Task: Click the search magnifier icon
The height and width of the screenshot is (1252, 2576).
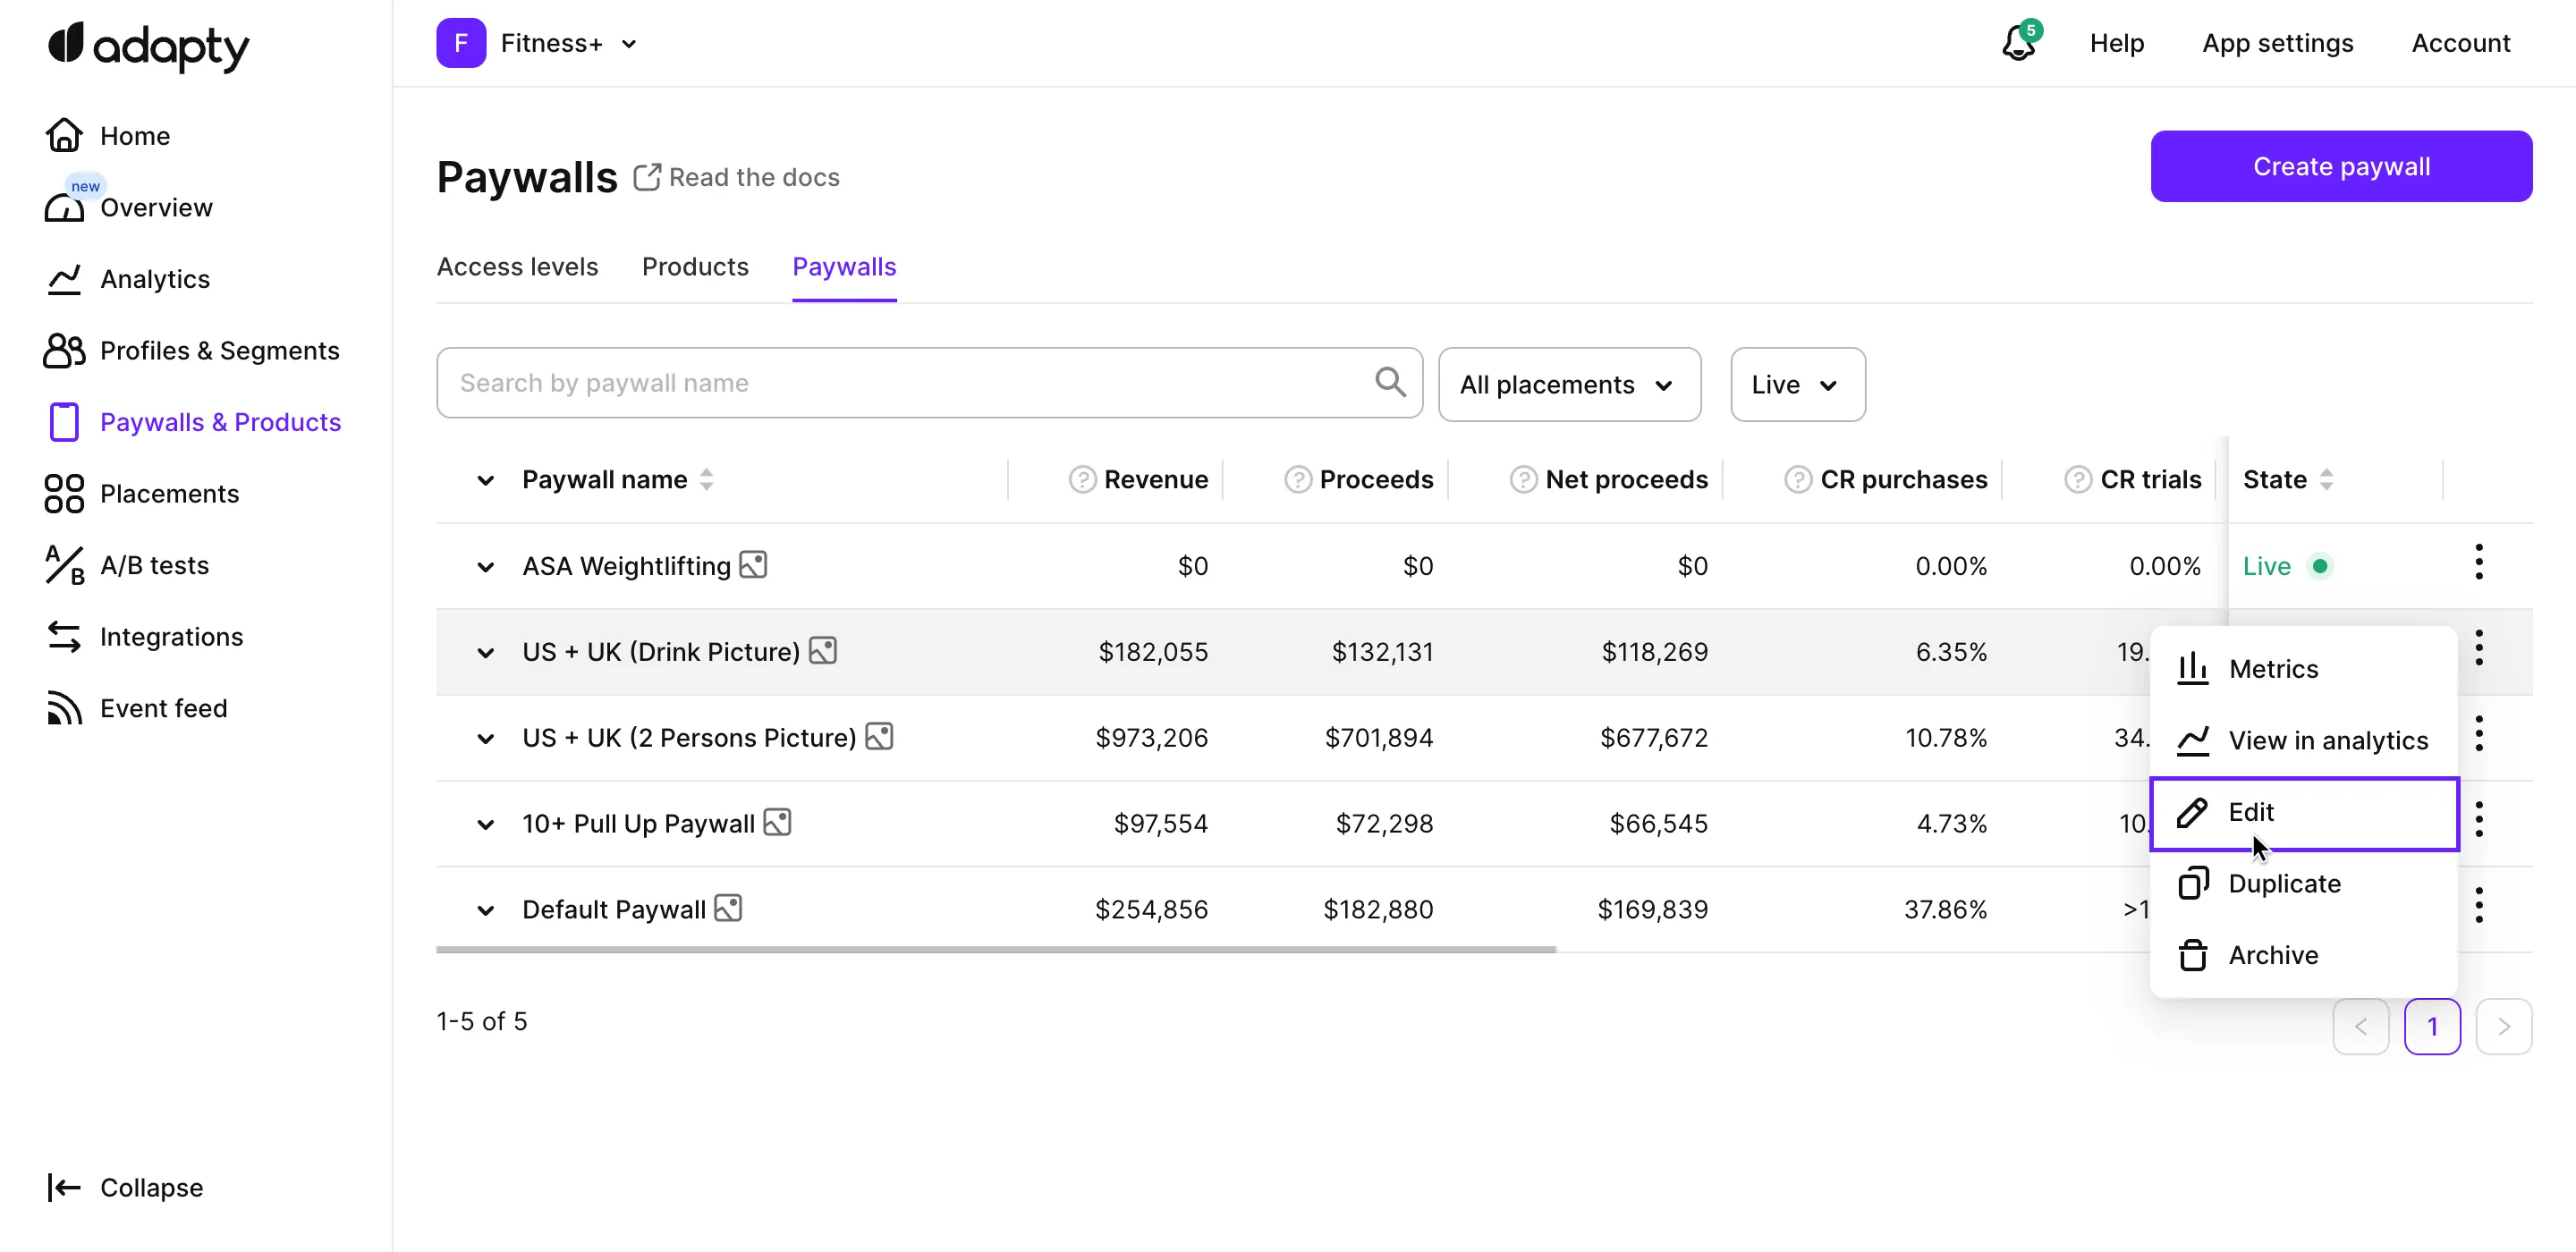Action: (1390, 382)
